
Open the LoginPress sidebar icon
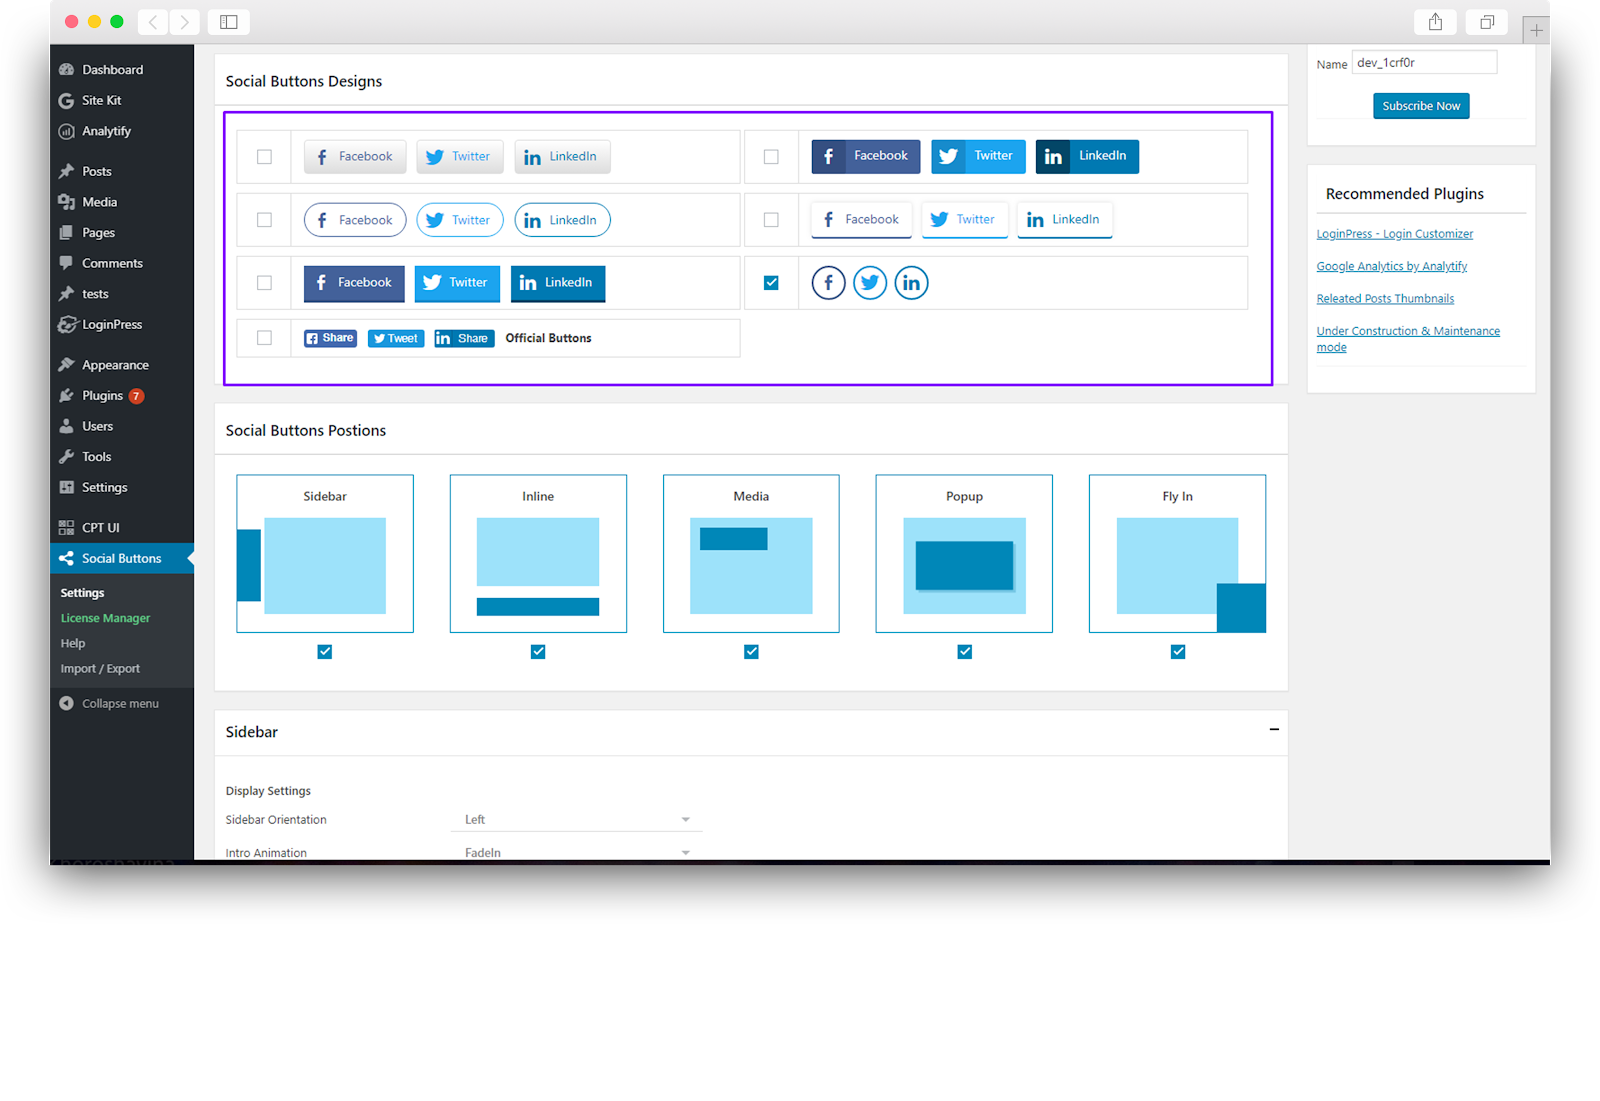click(67, 324)
